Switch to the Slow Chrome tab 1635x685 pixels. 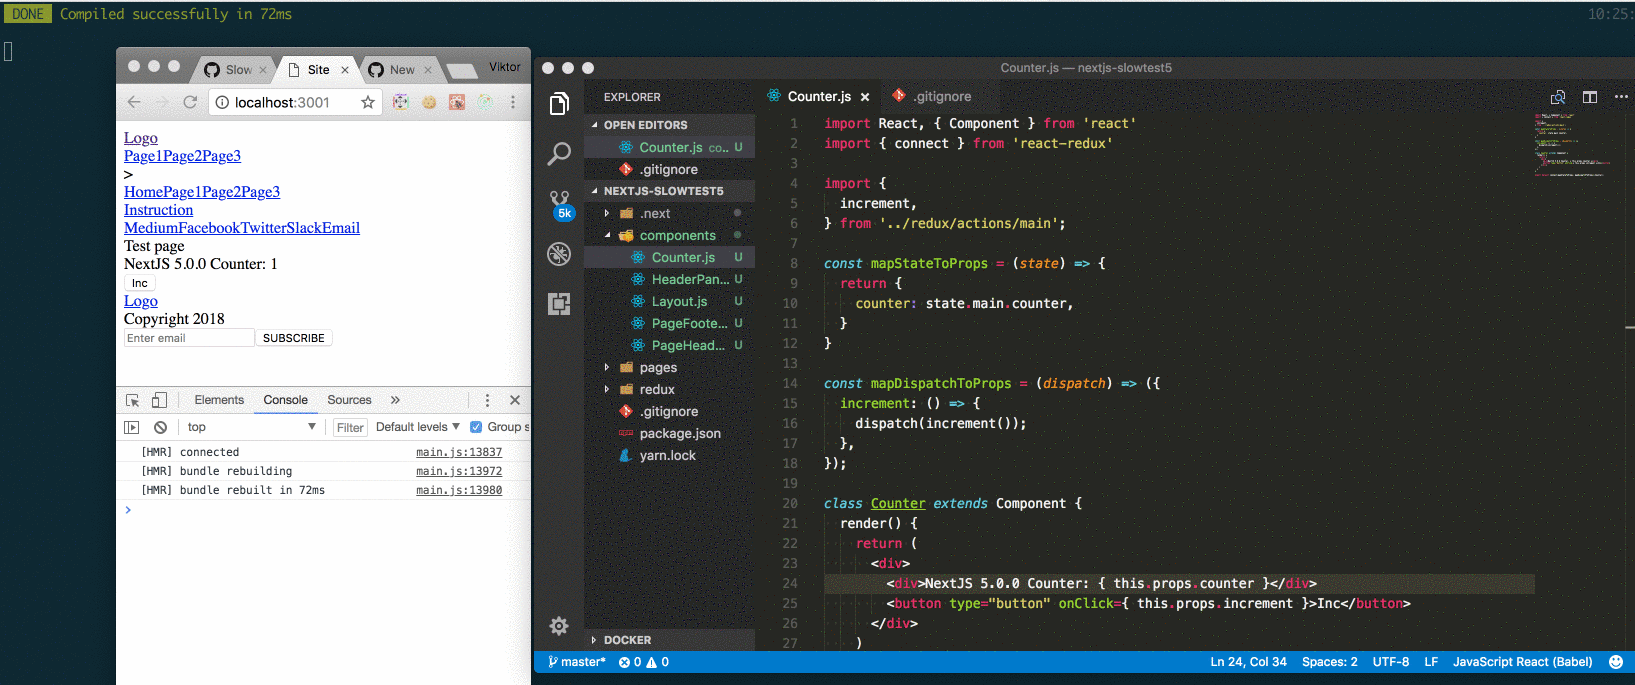point(233,70)
